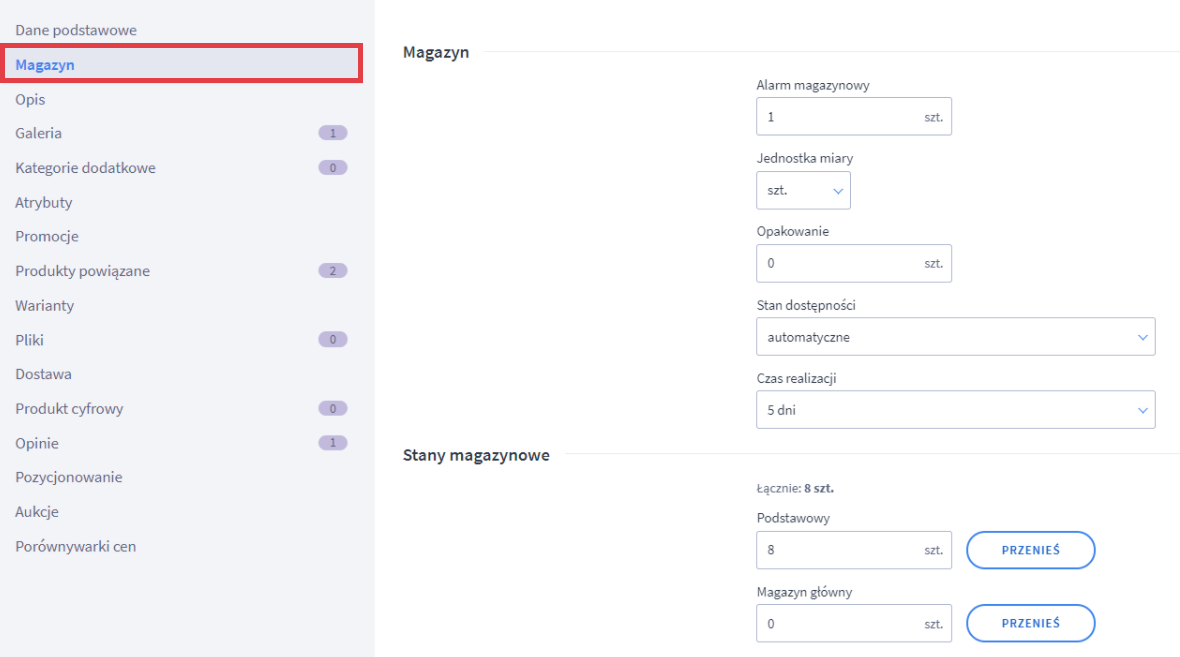
Task: Open Galeria in the sidebar
Action: 38,133
